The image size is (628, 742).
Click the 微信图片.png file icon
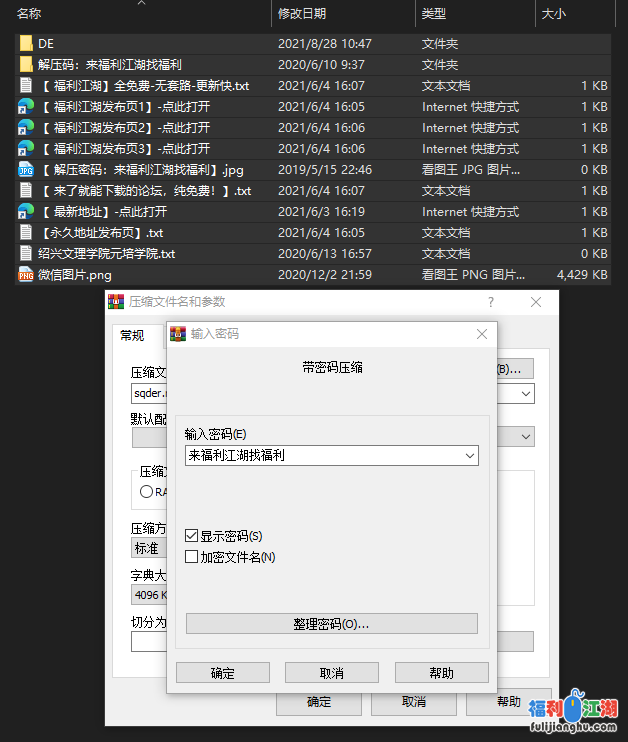point(26,275)
